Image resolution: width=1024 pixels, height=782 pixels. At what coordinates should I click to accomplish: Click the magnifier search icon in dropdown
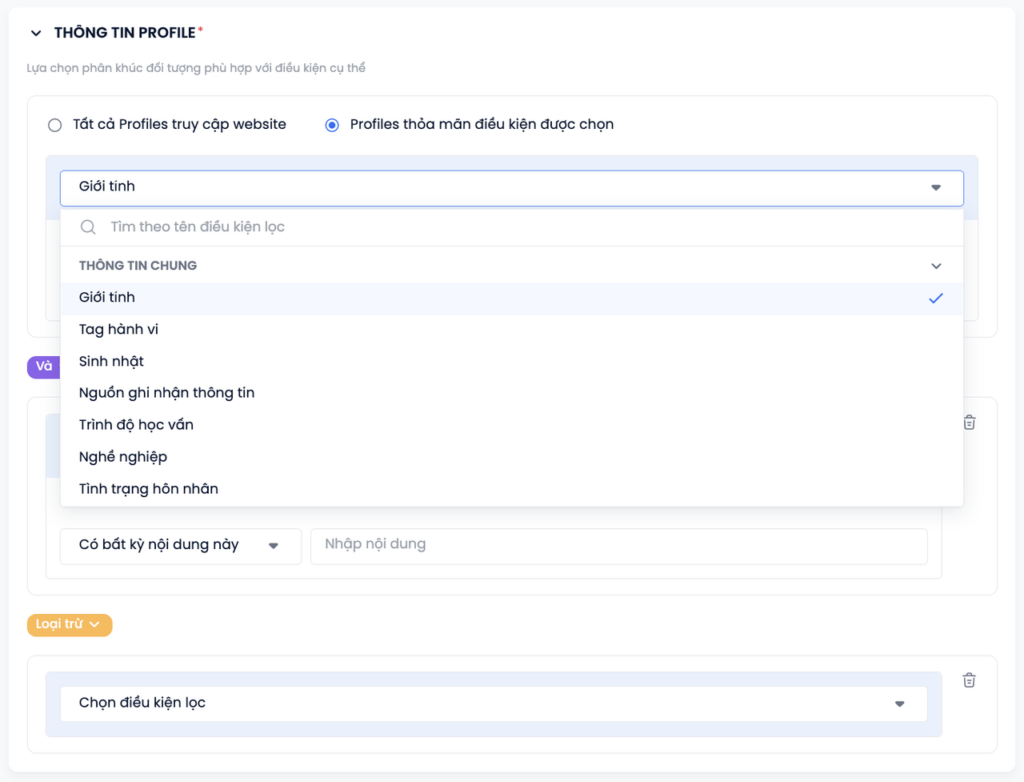coord(88,227)
